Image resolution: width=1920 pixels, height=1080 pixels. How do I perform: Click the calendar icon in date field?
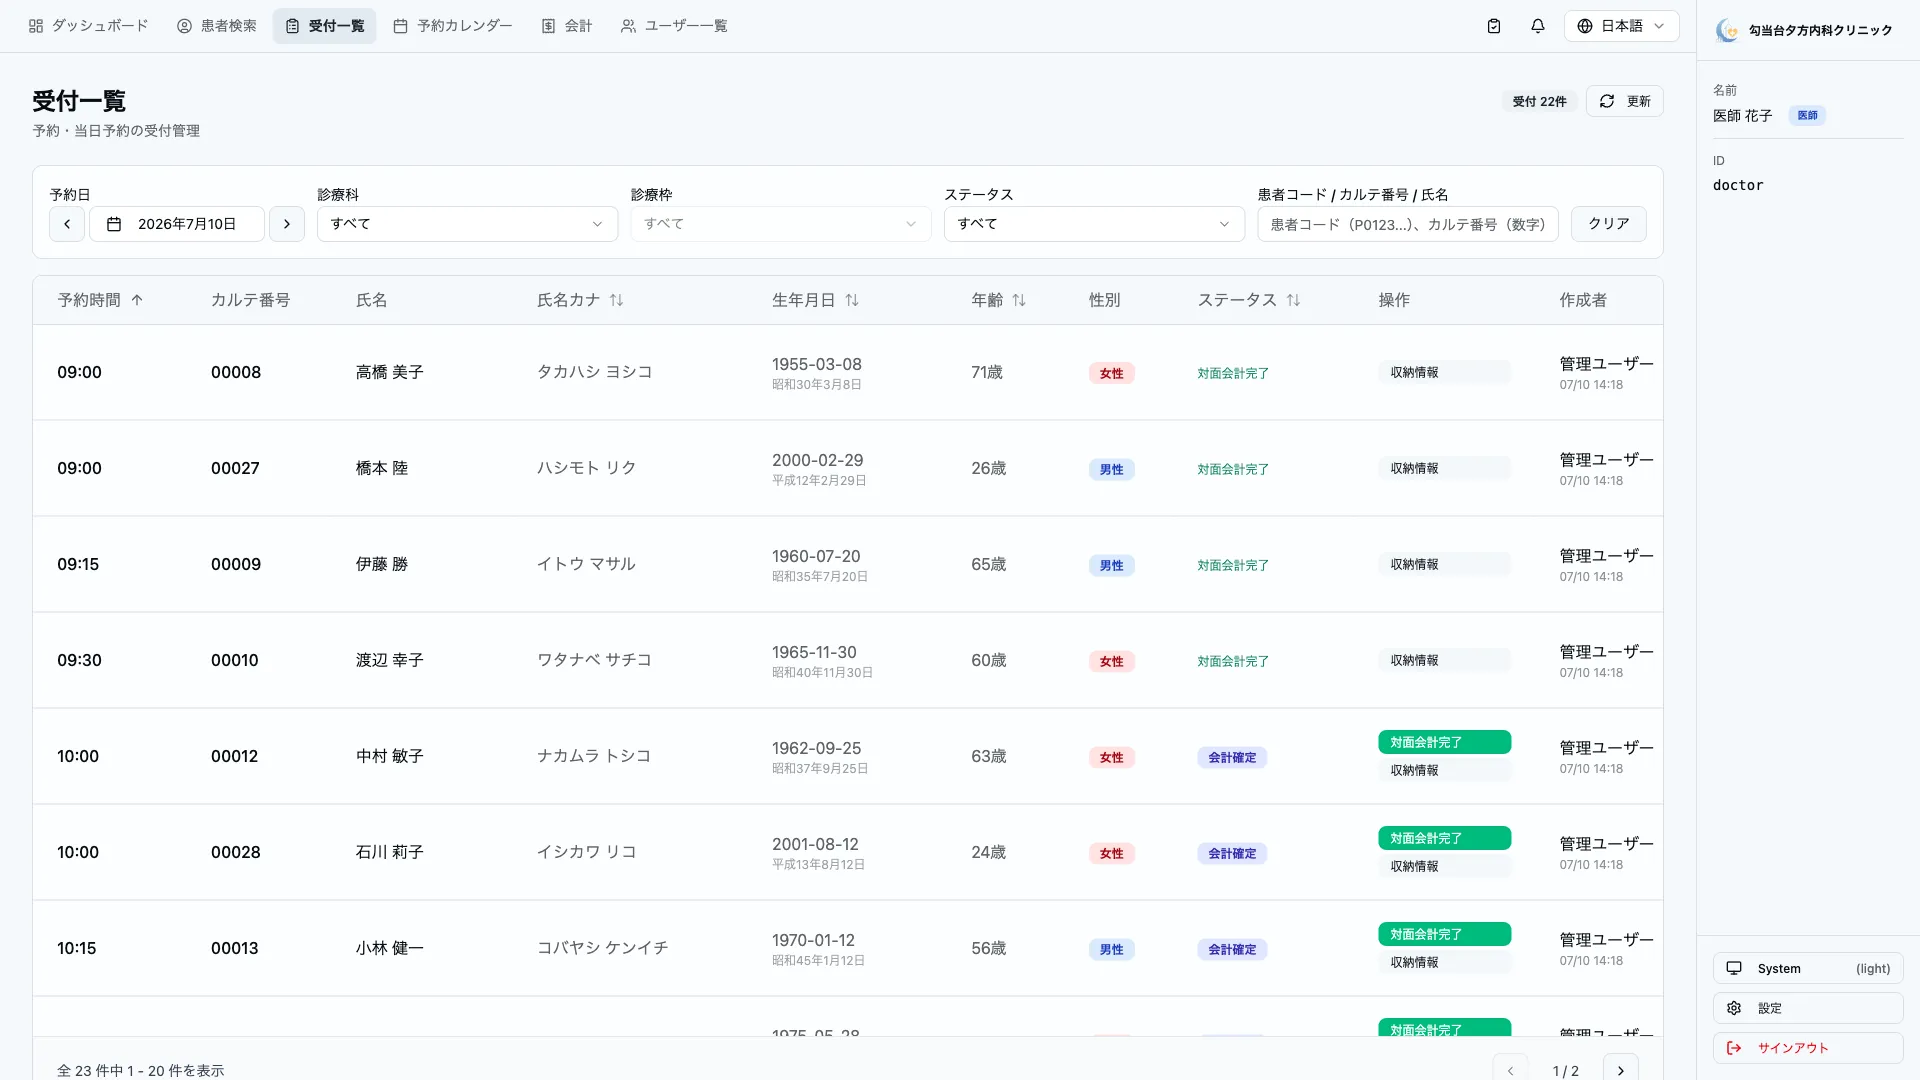tap(114, 224)
